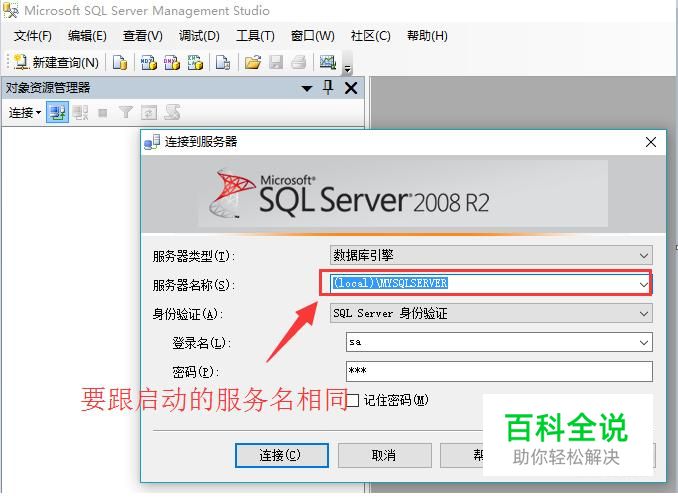
Task: Open the 身份验证 dropdown
Action: point(491,313)
